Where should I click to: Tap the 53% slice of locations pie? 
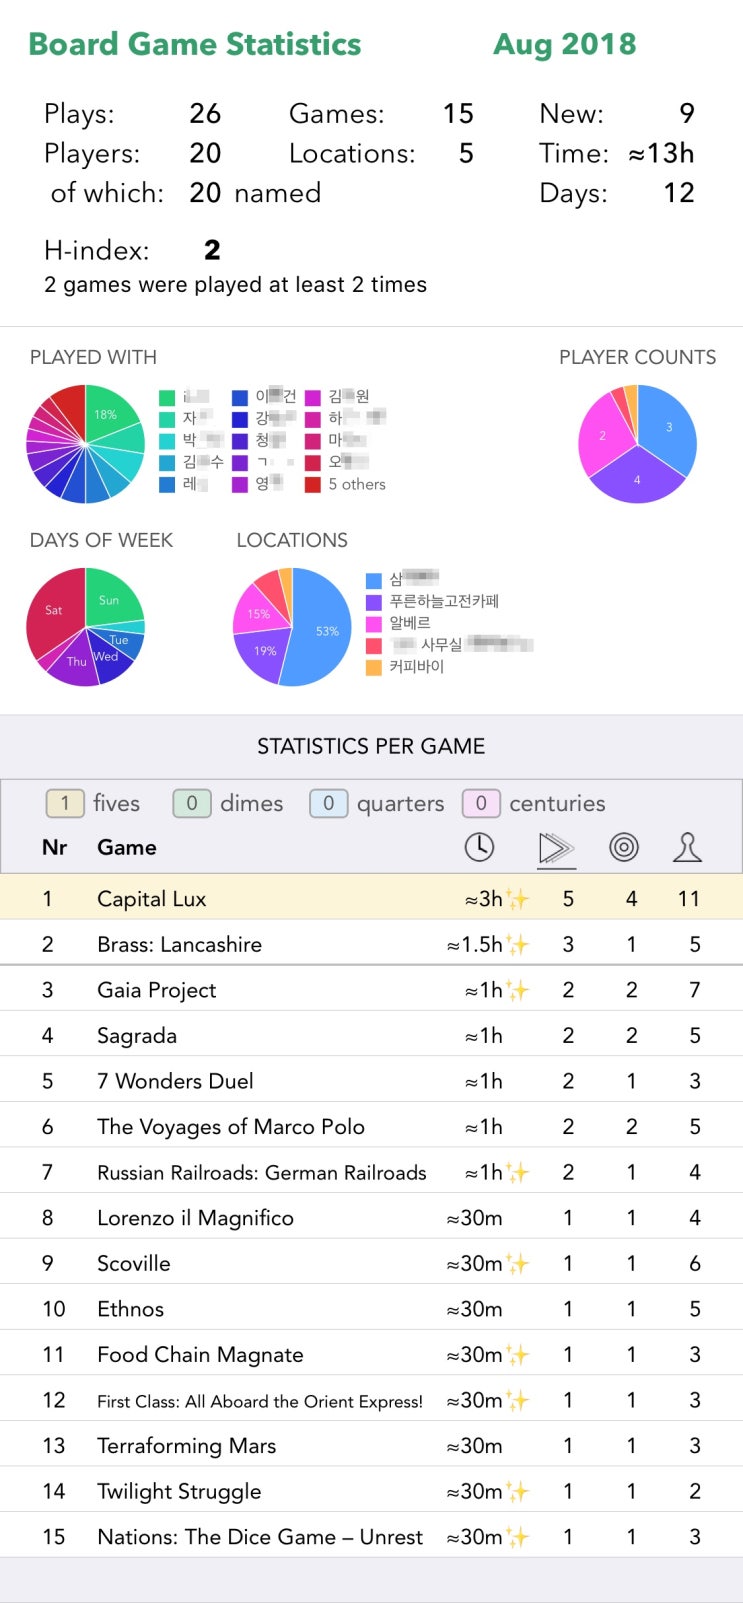(x=322, y=628)
